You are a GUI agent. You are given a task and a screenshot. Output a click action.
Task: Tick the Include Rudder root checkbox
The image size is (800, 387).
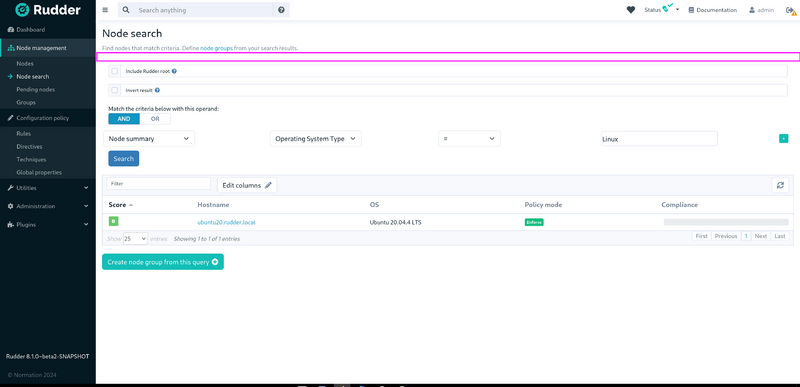[x=114, y=71]
